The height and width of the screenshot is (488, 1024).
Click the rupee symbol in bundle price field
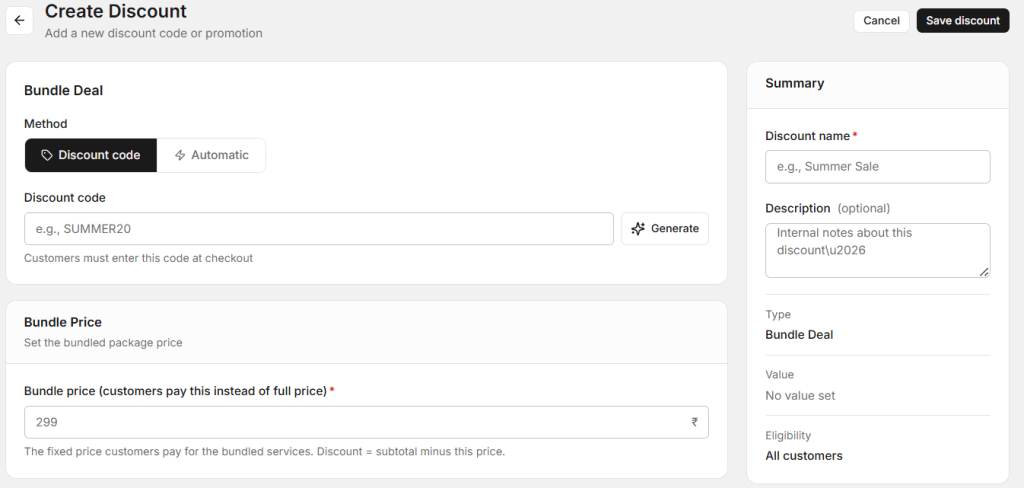695,422
